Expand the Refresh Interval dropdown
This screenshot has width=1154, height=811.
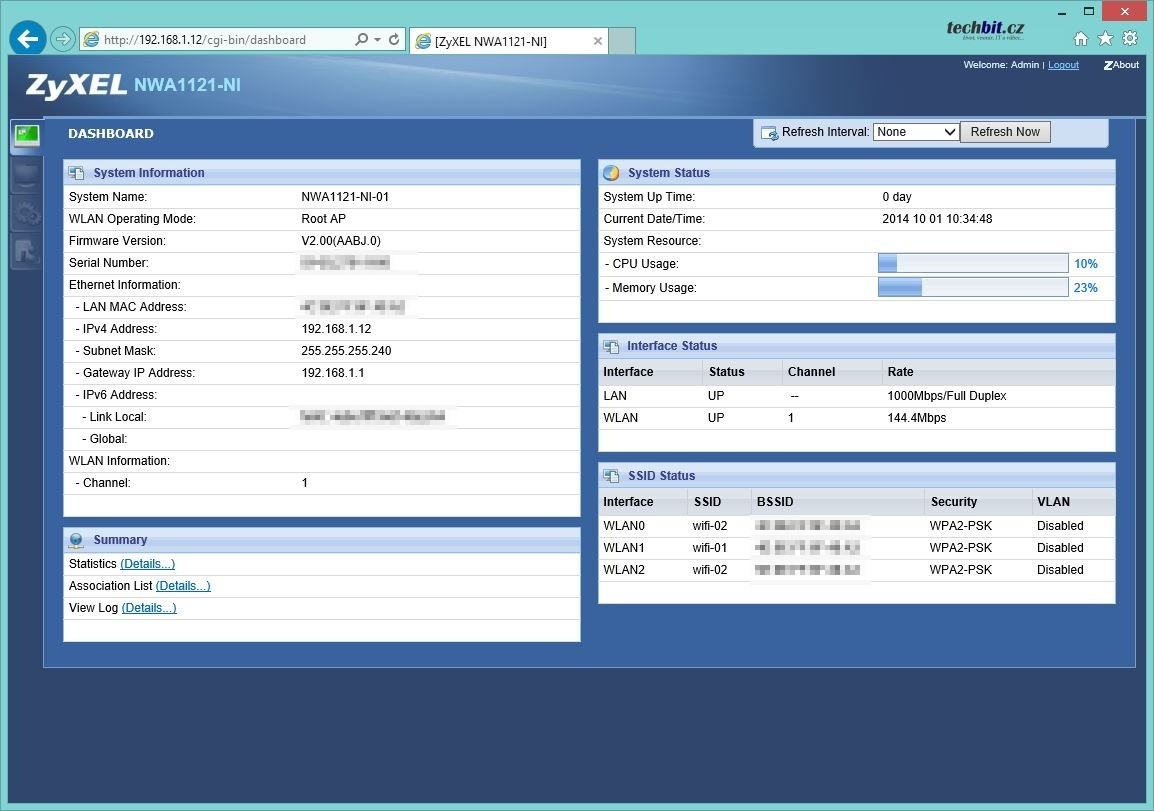pos(915,132)
